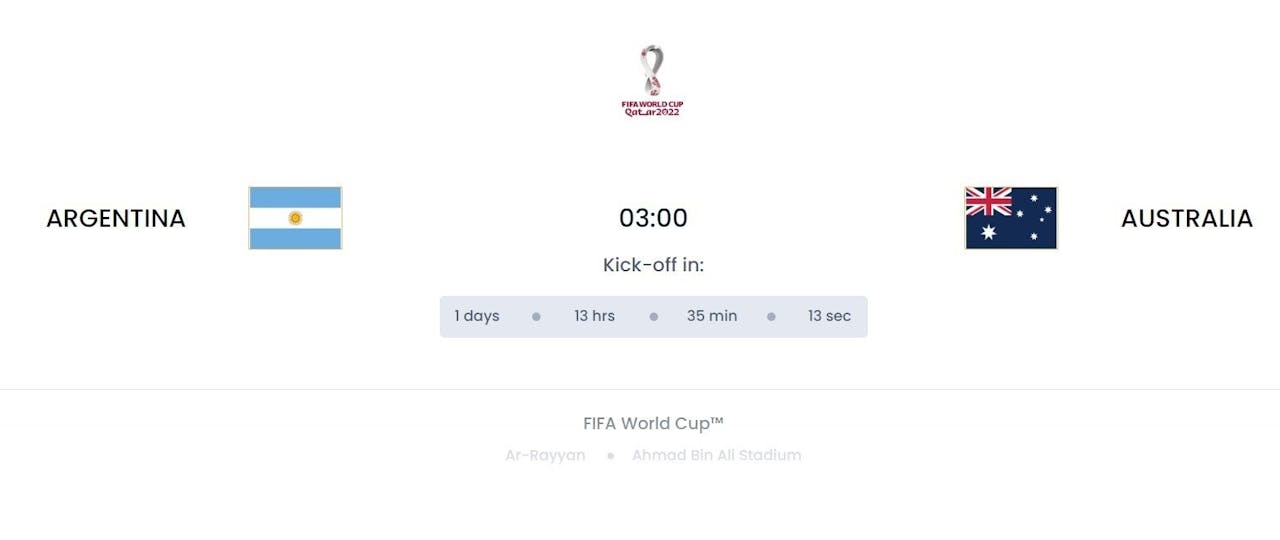Click the Argentina flag icon
Viewport: 1280px width, 540px height.
(295, 218)
